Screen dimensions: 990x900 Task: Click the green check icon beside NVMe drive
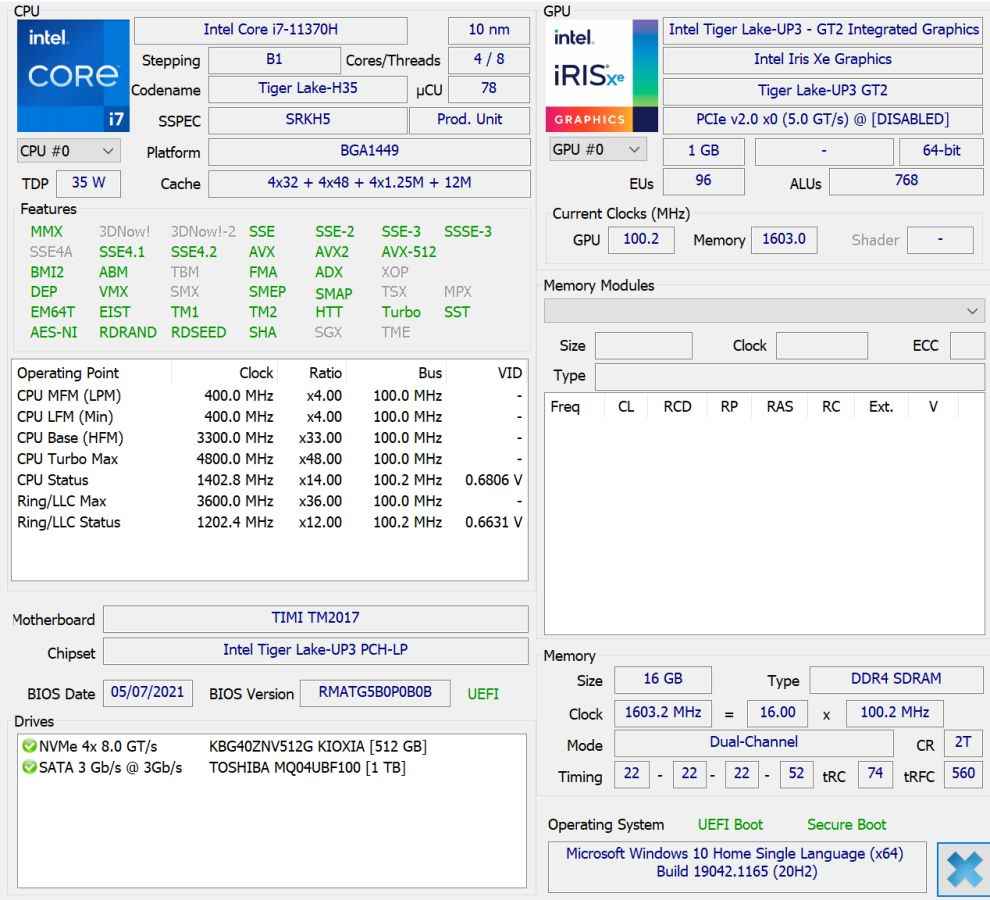point(29,746)
